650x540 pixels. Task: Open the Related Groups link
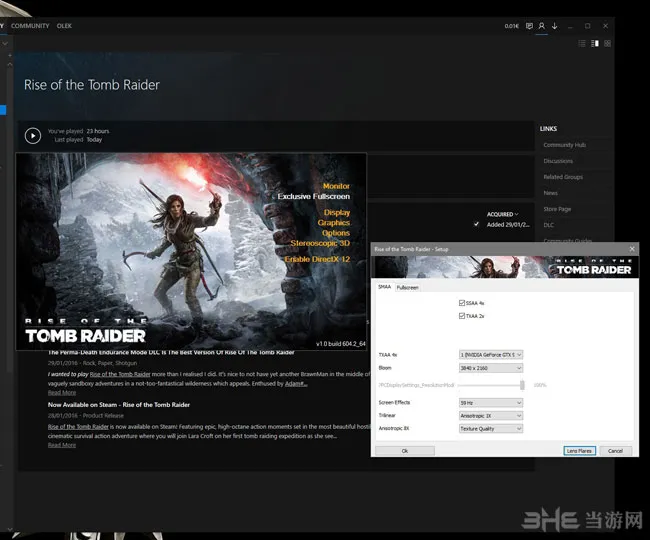tap(563, 177)
